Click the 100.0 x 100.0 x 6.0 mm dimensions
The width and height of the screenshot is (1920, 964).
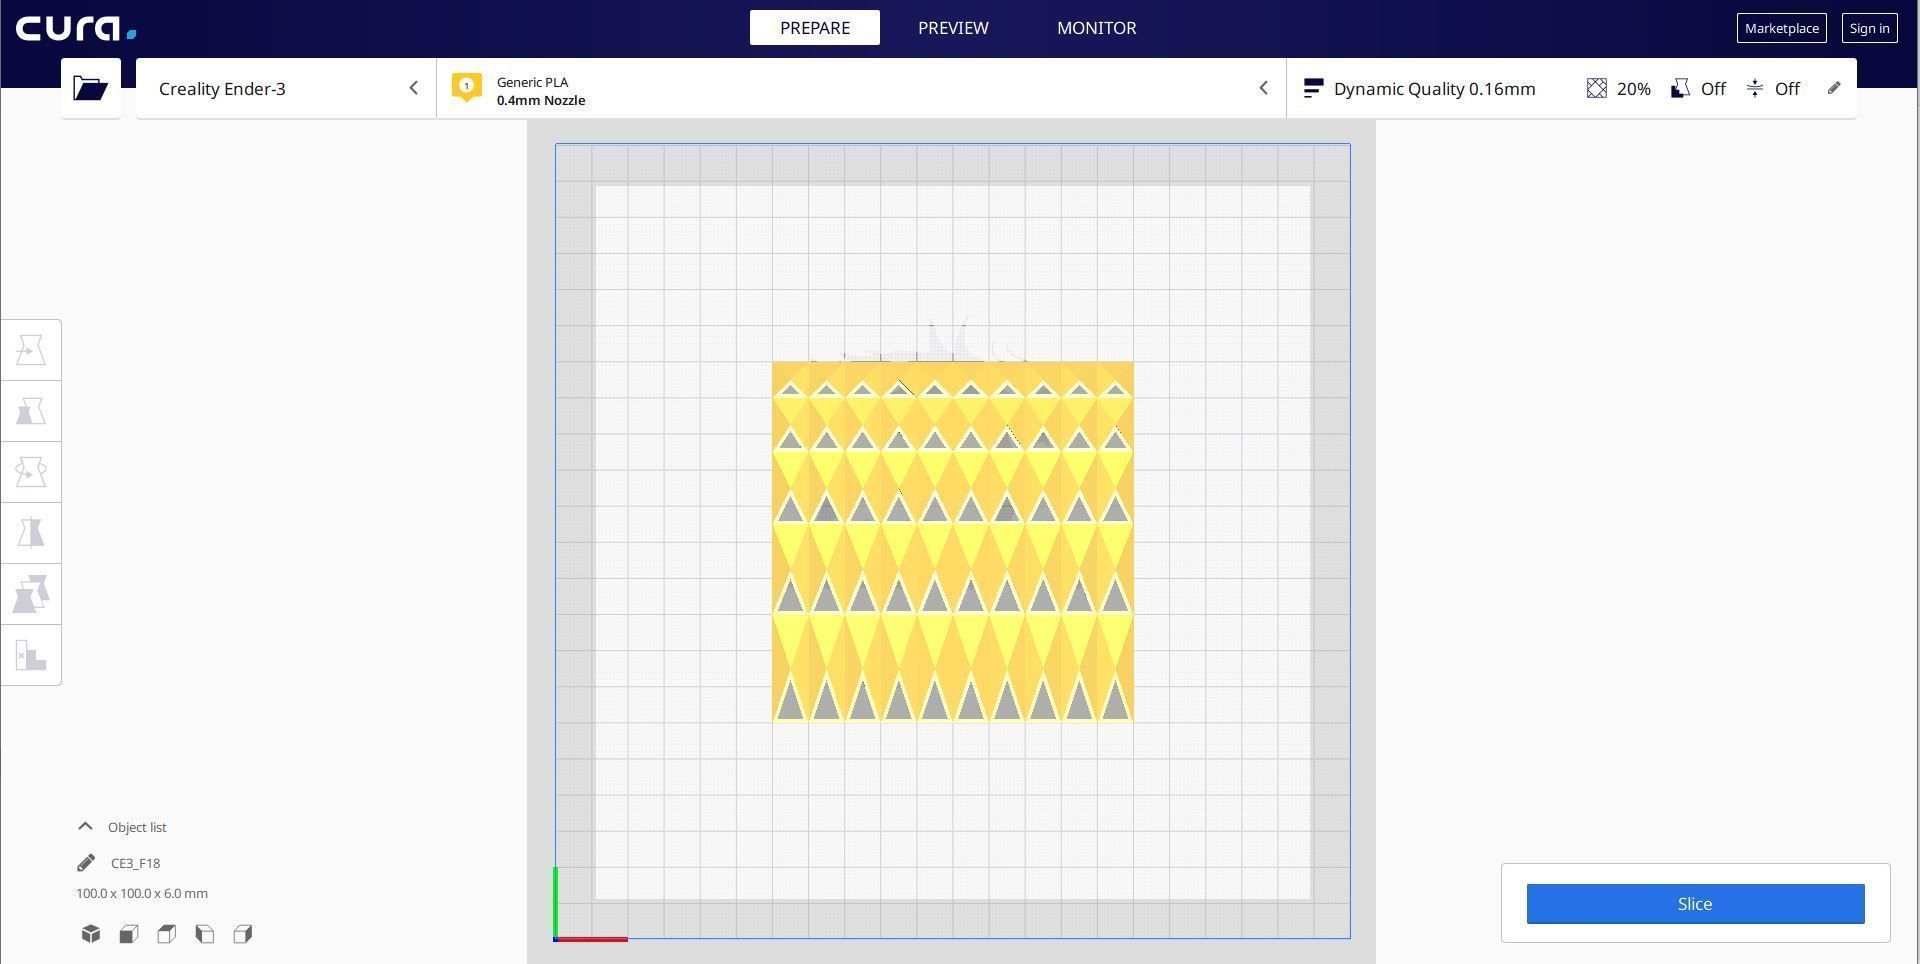pos(142,893)
